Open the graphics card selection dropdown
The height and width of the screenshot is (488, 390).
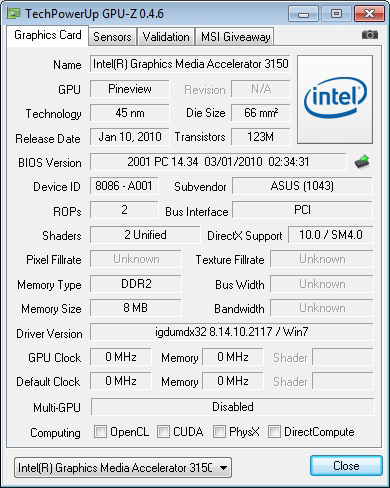coord(123,468)
